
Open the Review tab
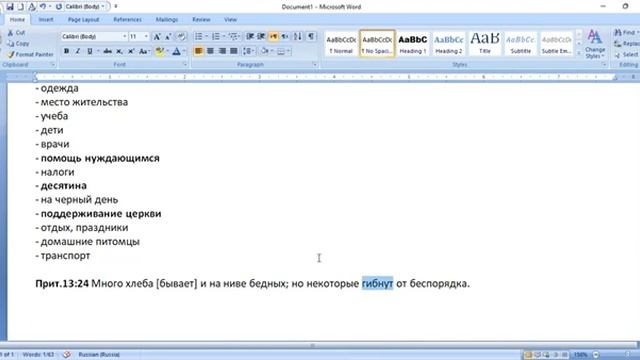(x=201, y=20)
